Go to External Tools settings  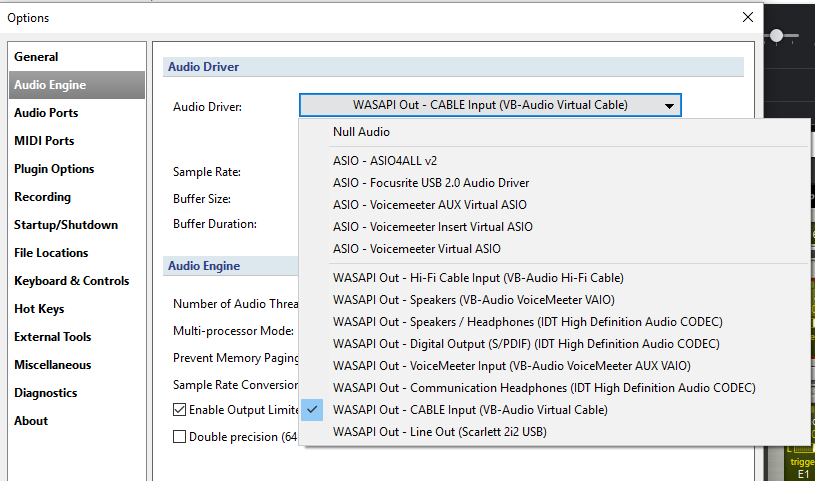(x=77, y=337)
